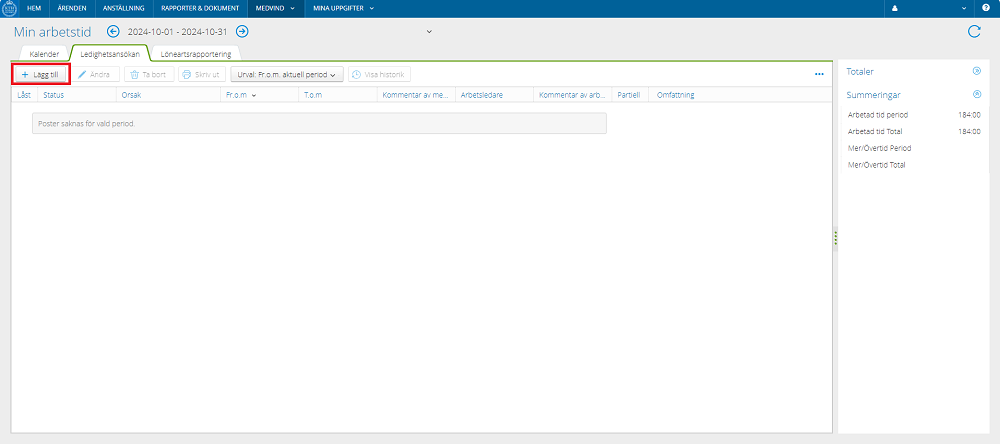Click the KTH logo icon
Screen dimensions: 1000x444
9,8
